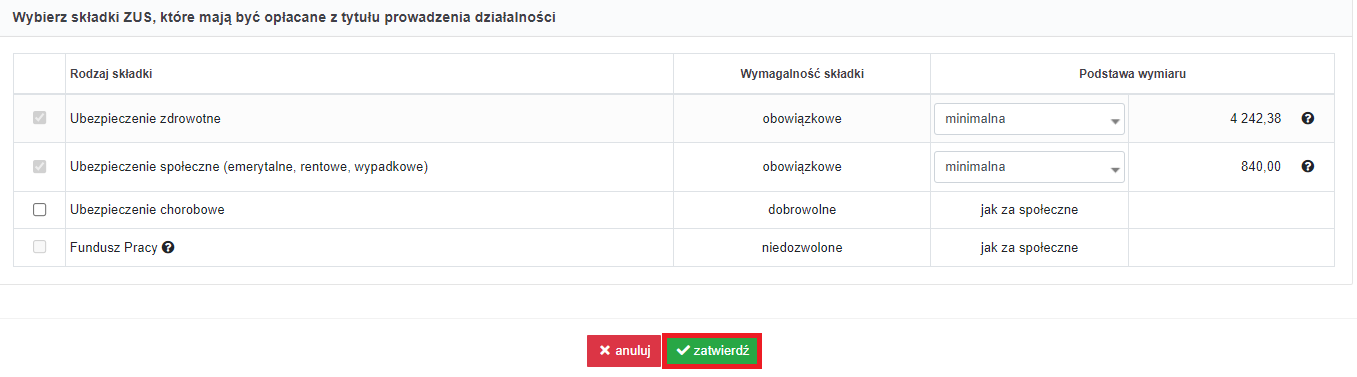Screen dimensions: 1357x377
Task: Click help icon beside 840,00 amount
Action: click(1307, 167)
